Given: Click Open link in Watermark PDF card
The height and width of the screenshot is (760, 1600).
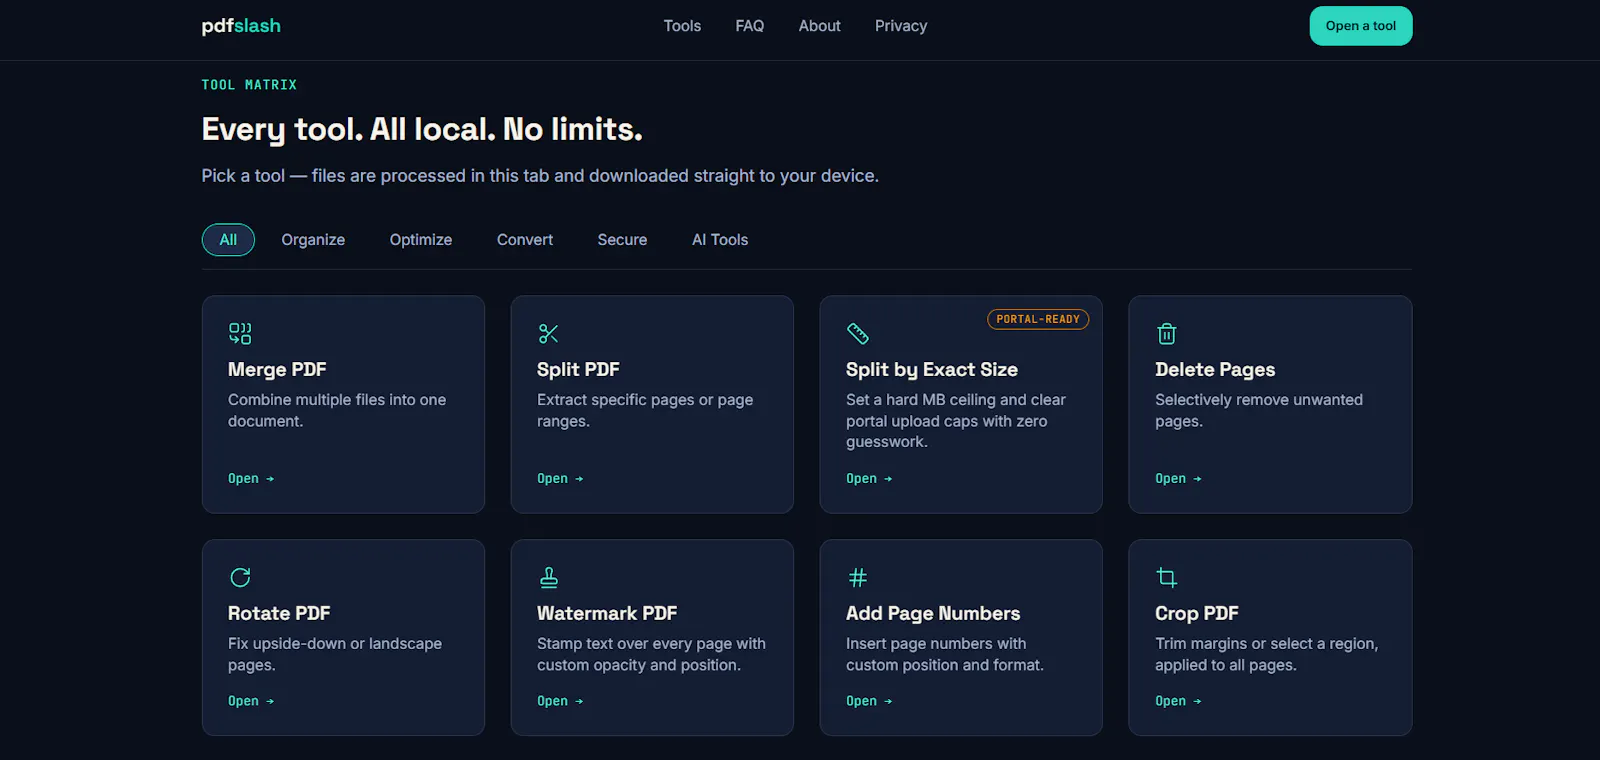Looking at the screenshot, I should pyautogui.click(x=560, y=701).
